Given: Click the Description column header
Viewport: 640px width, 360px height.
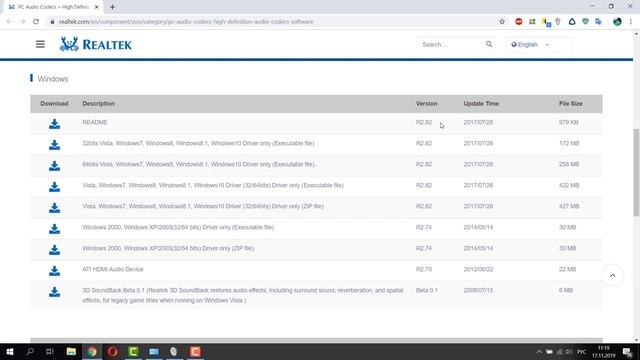Looking at the screenshot, I should pos(98,104).
